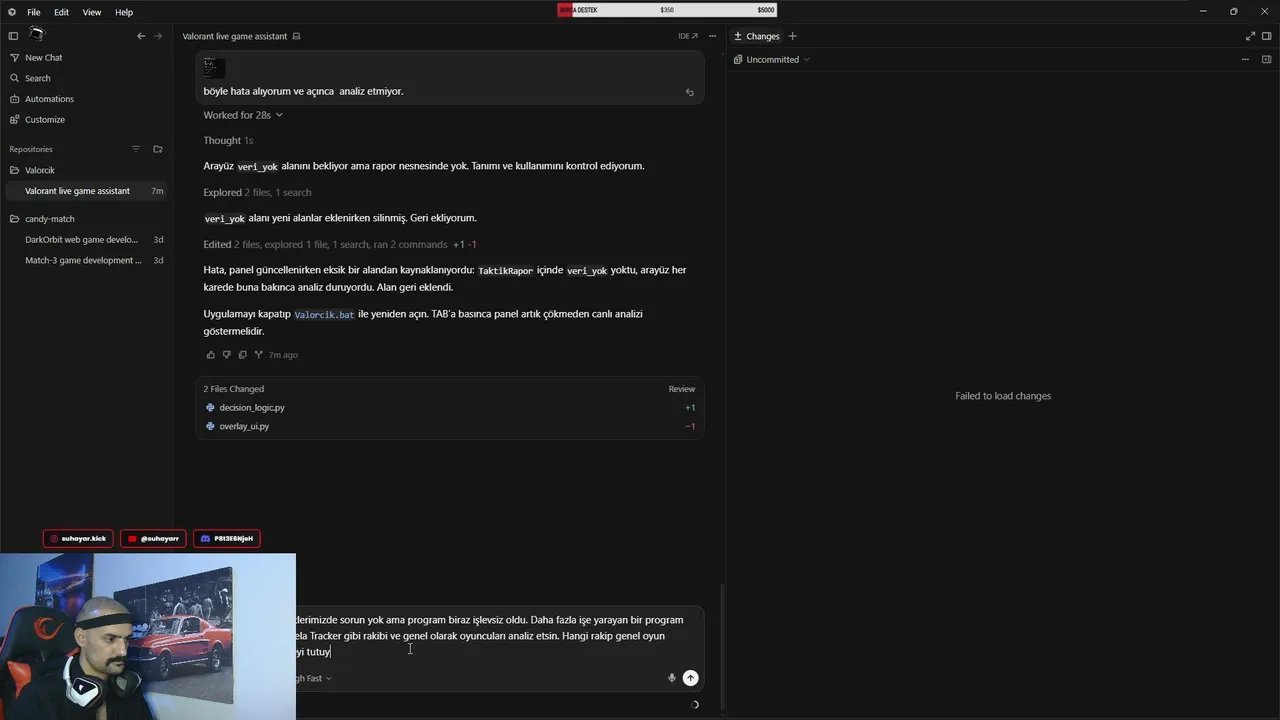Click the Review button for changed files
This screenshot has height=720, width=1280.
[x=682, y=389]
